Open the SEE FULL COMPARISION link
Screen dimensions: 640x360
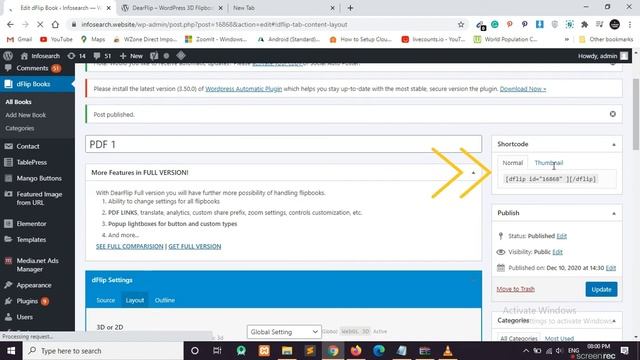(x=129, y=247)
